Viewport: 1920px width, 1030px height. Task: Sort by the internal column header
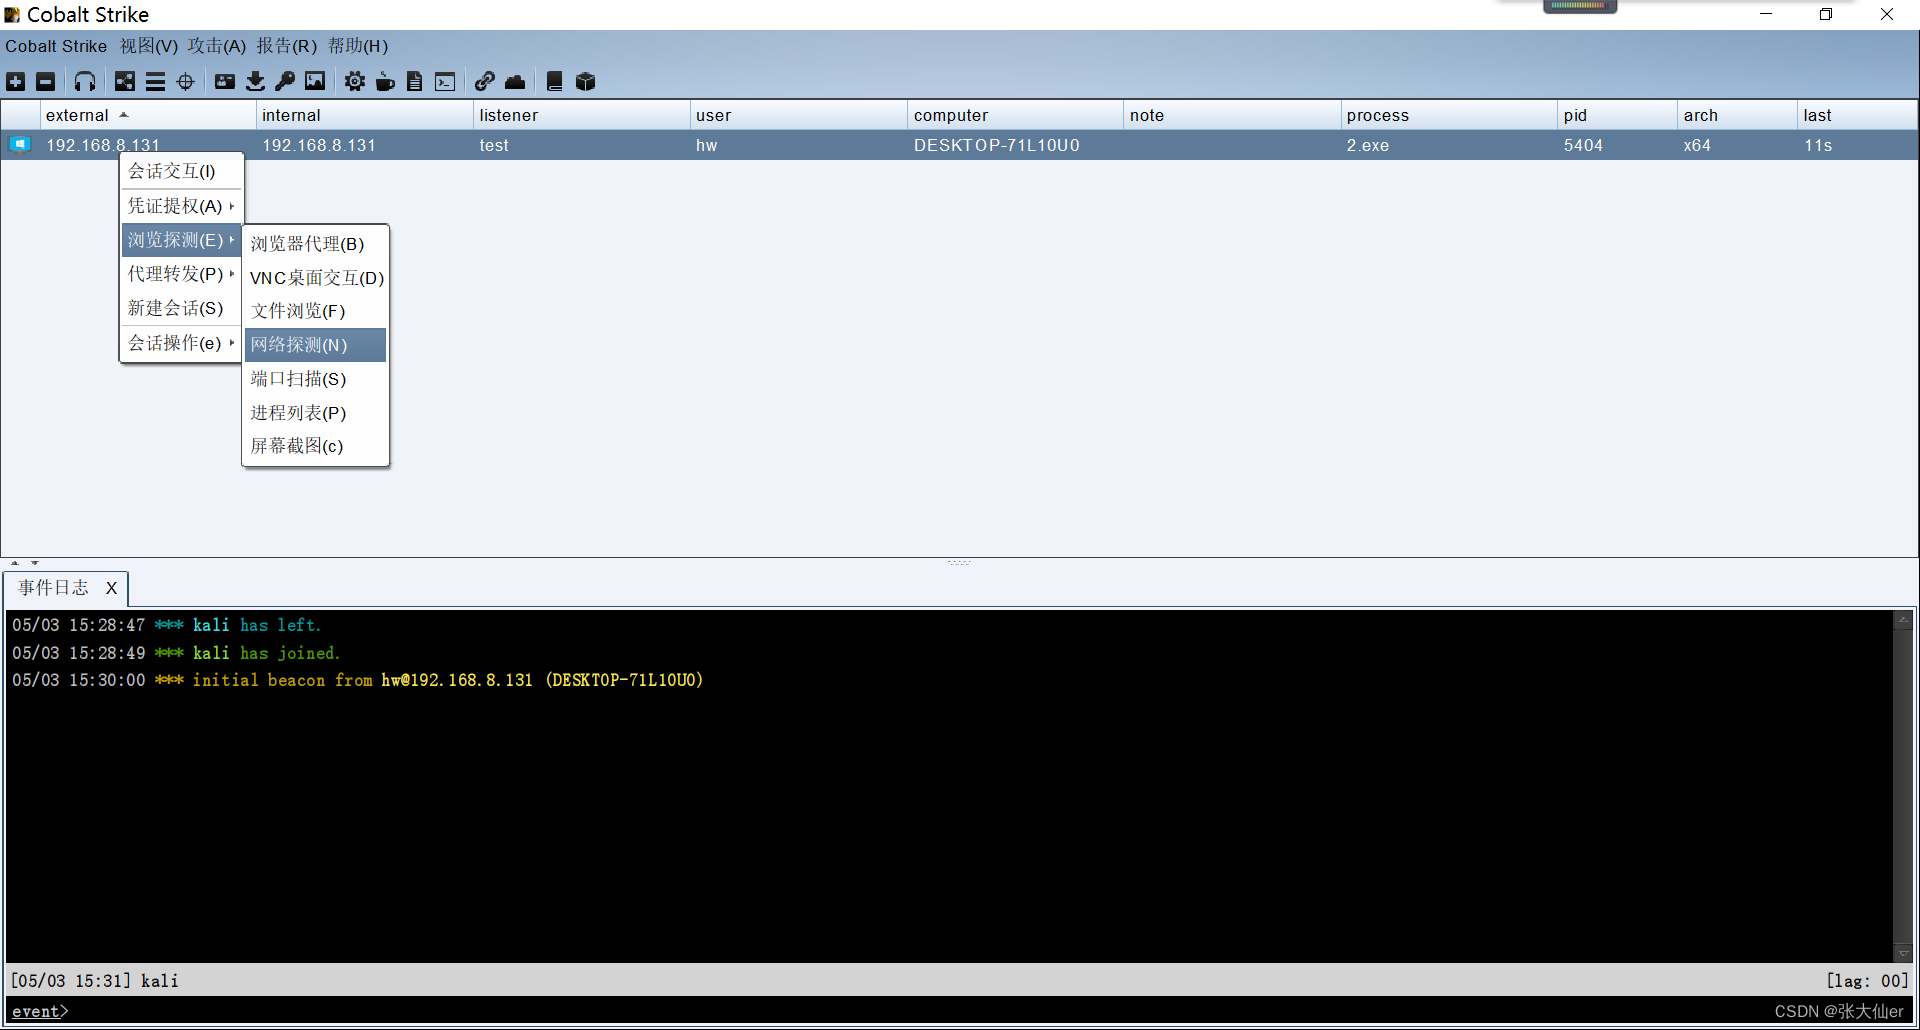click(x=364, y=115)
